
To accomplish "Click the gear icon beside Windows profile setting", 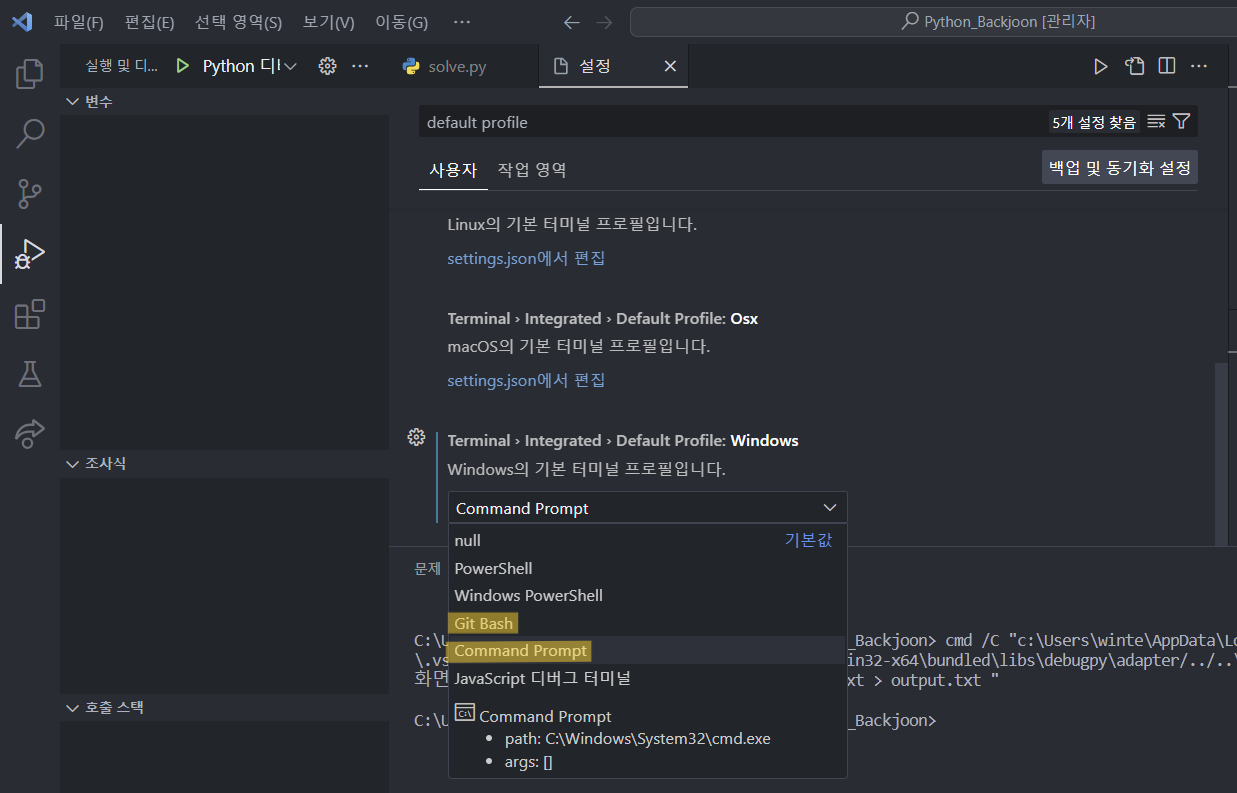I will coord(417,437).
